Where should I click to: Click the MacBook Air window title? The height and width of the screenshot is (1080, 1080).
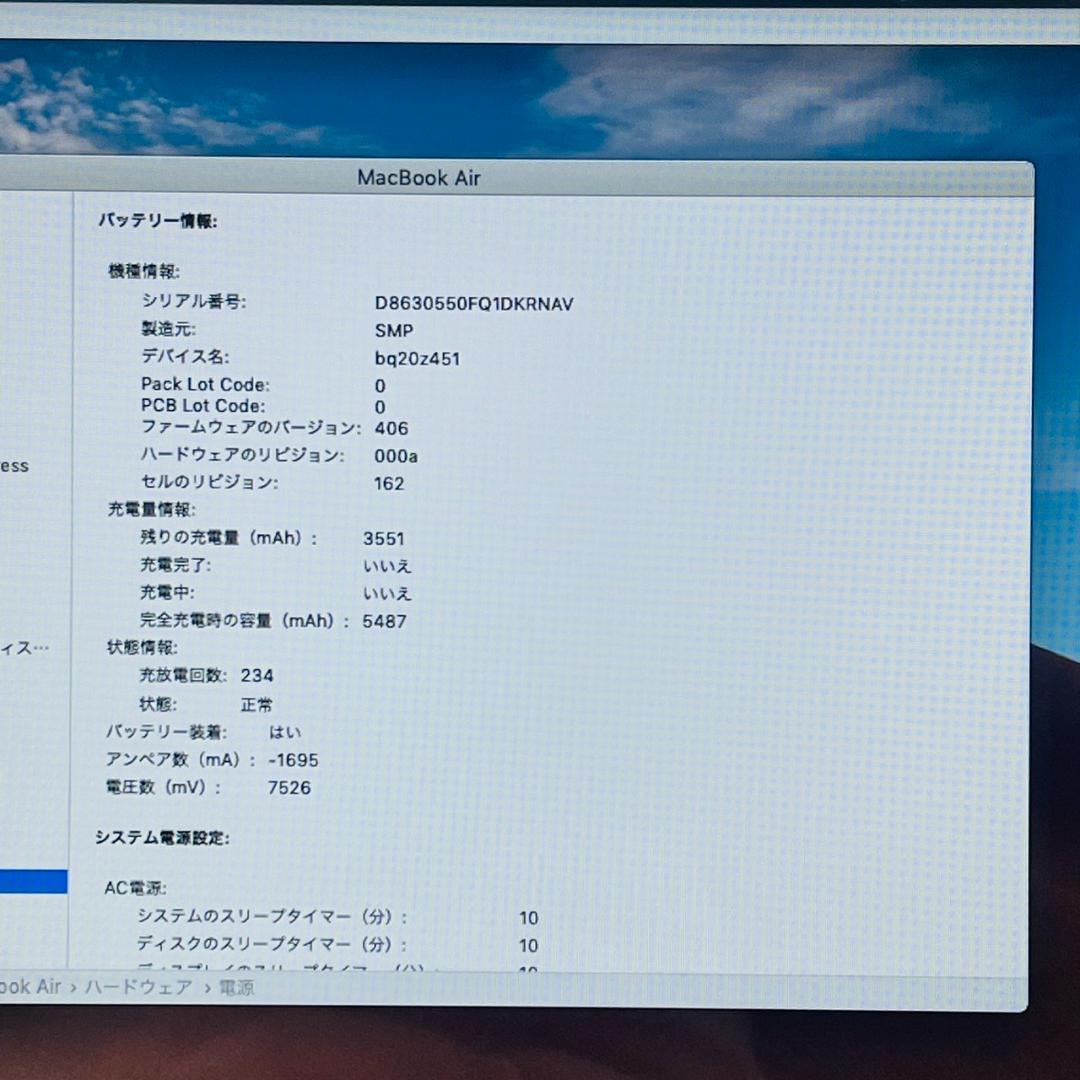pos(420,178)
